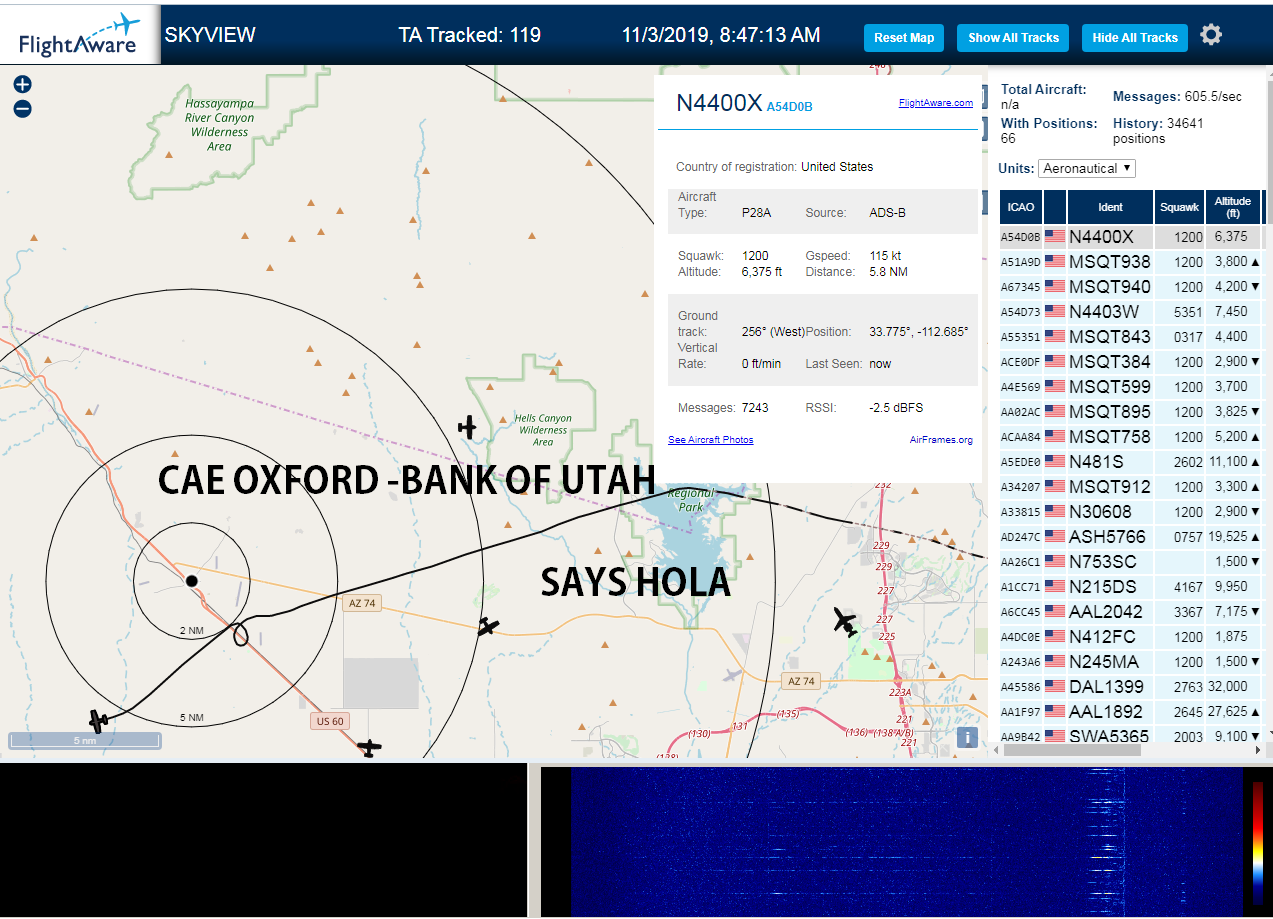Select the N753SC aircraft row
The image size is (1273, 919).
pyautogui.click(x=1131, y=562)
